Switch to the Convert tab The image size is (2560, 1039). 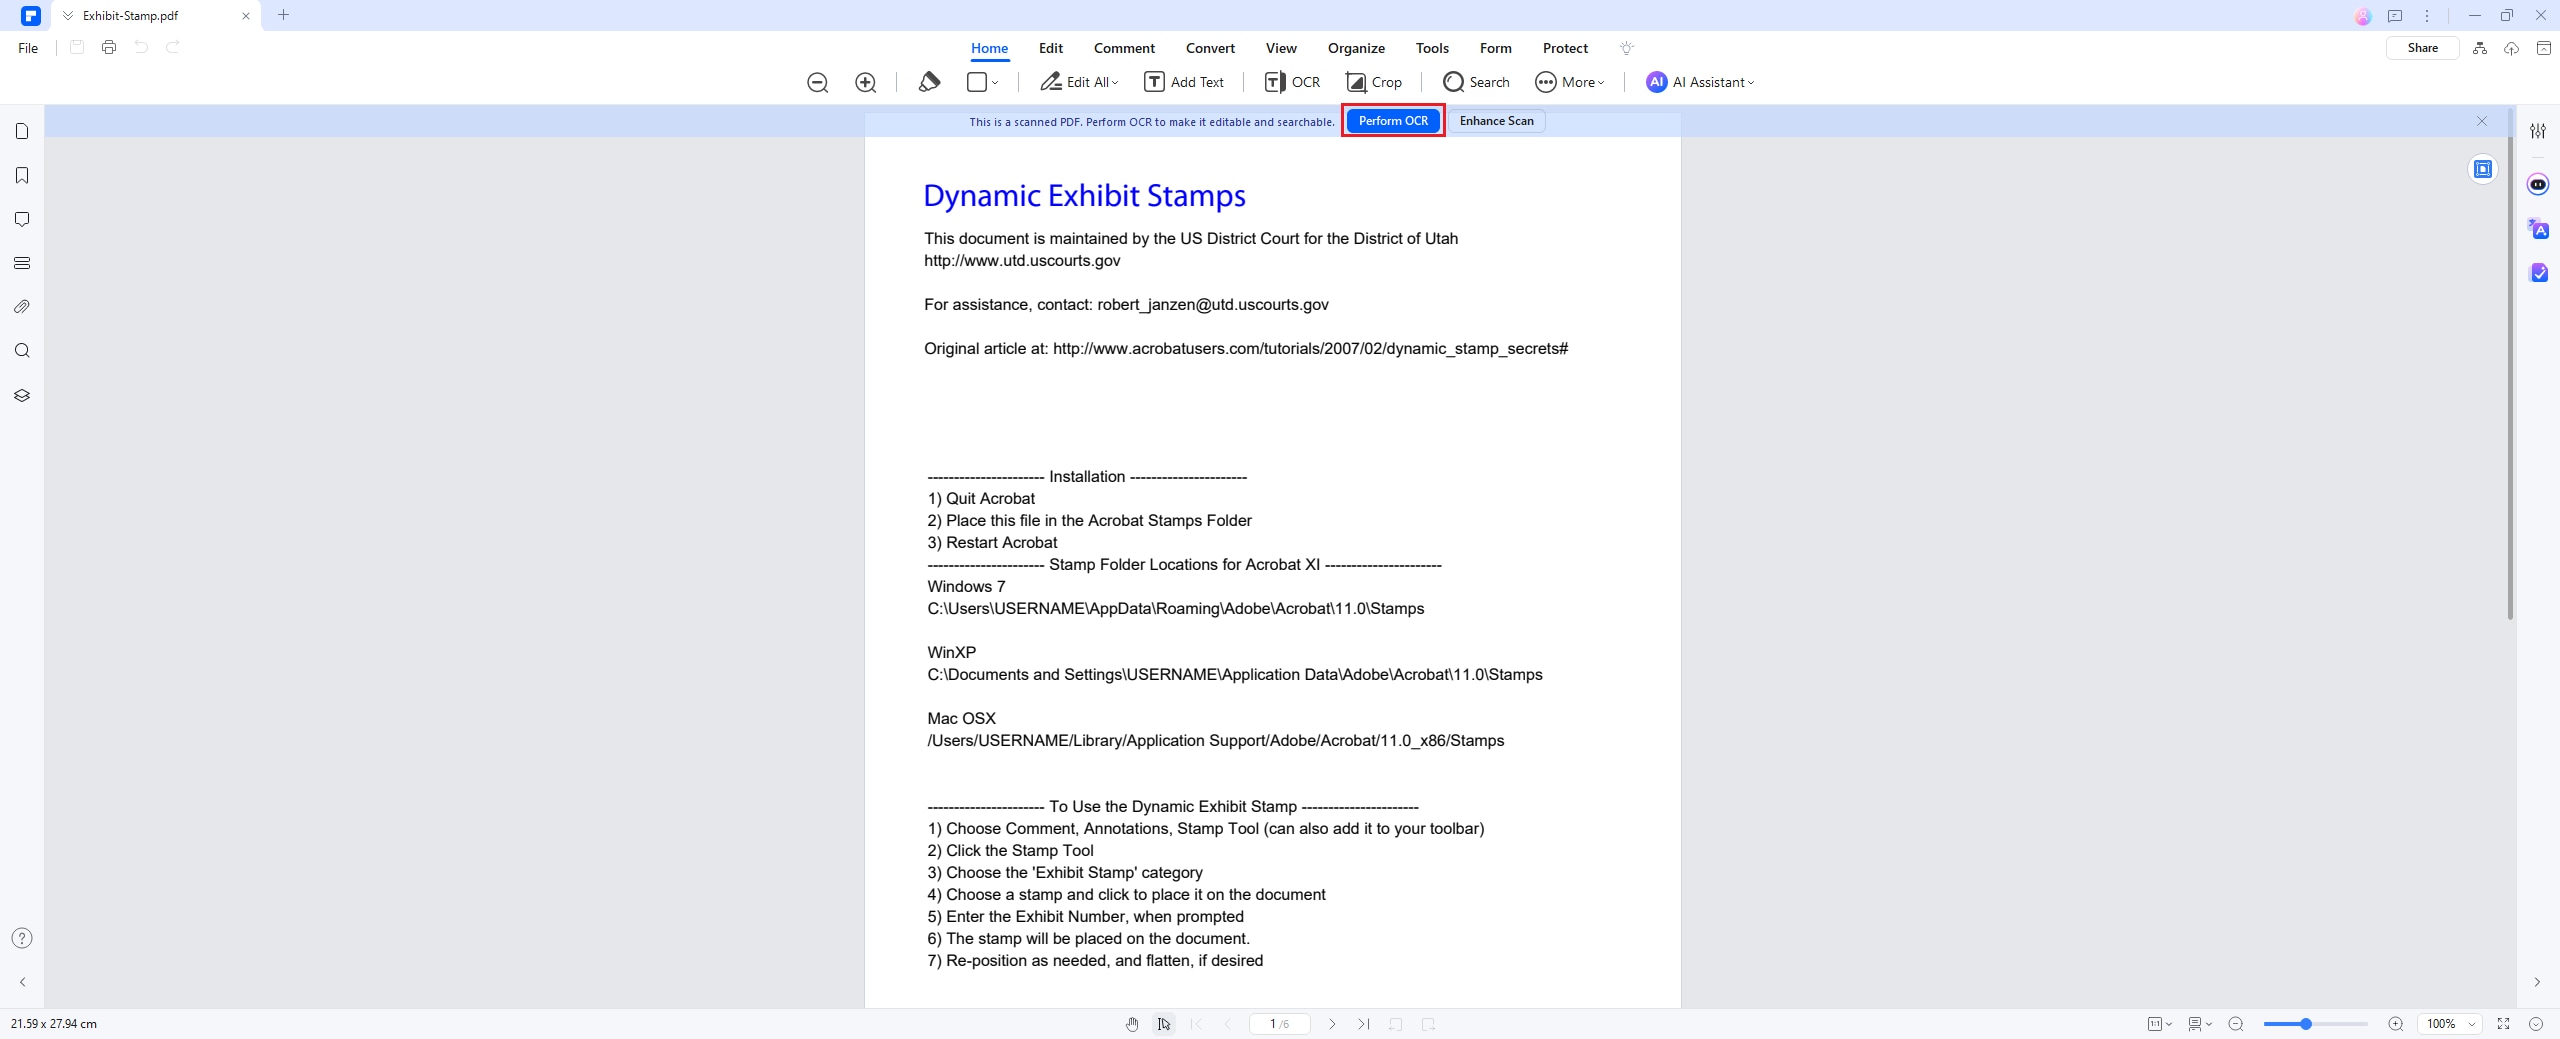tap(1210, 48)
